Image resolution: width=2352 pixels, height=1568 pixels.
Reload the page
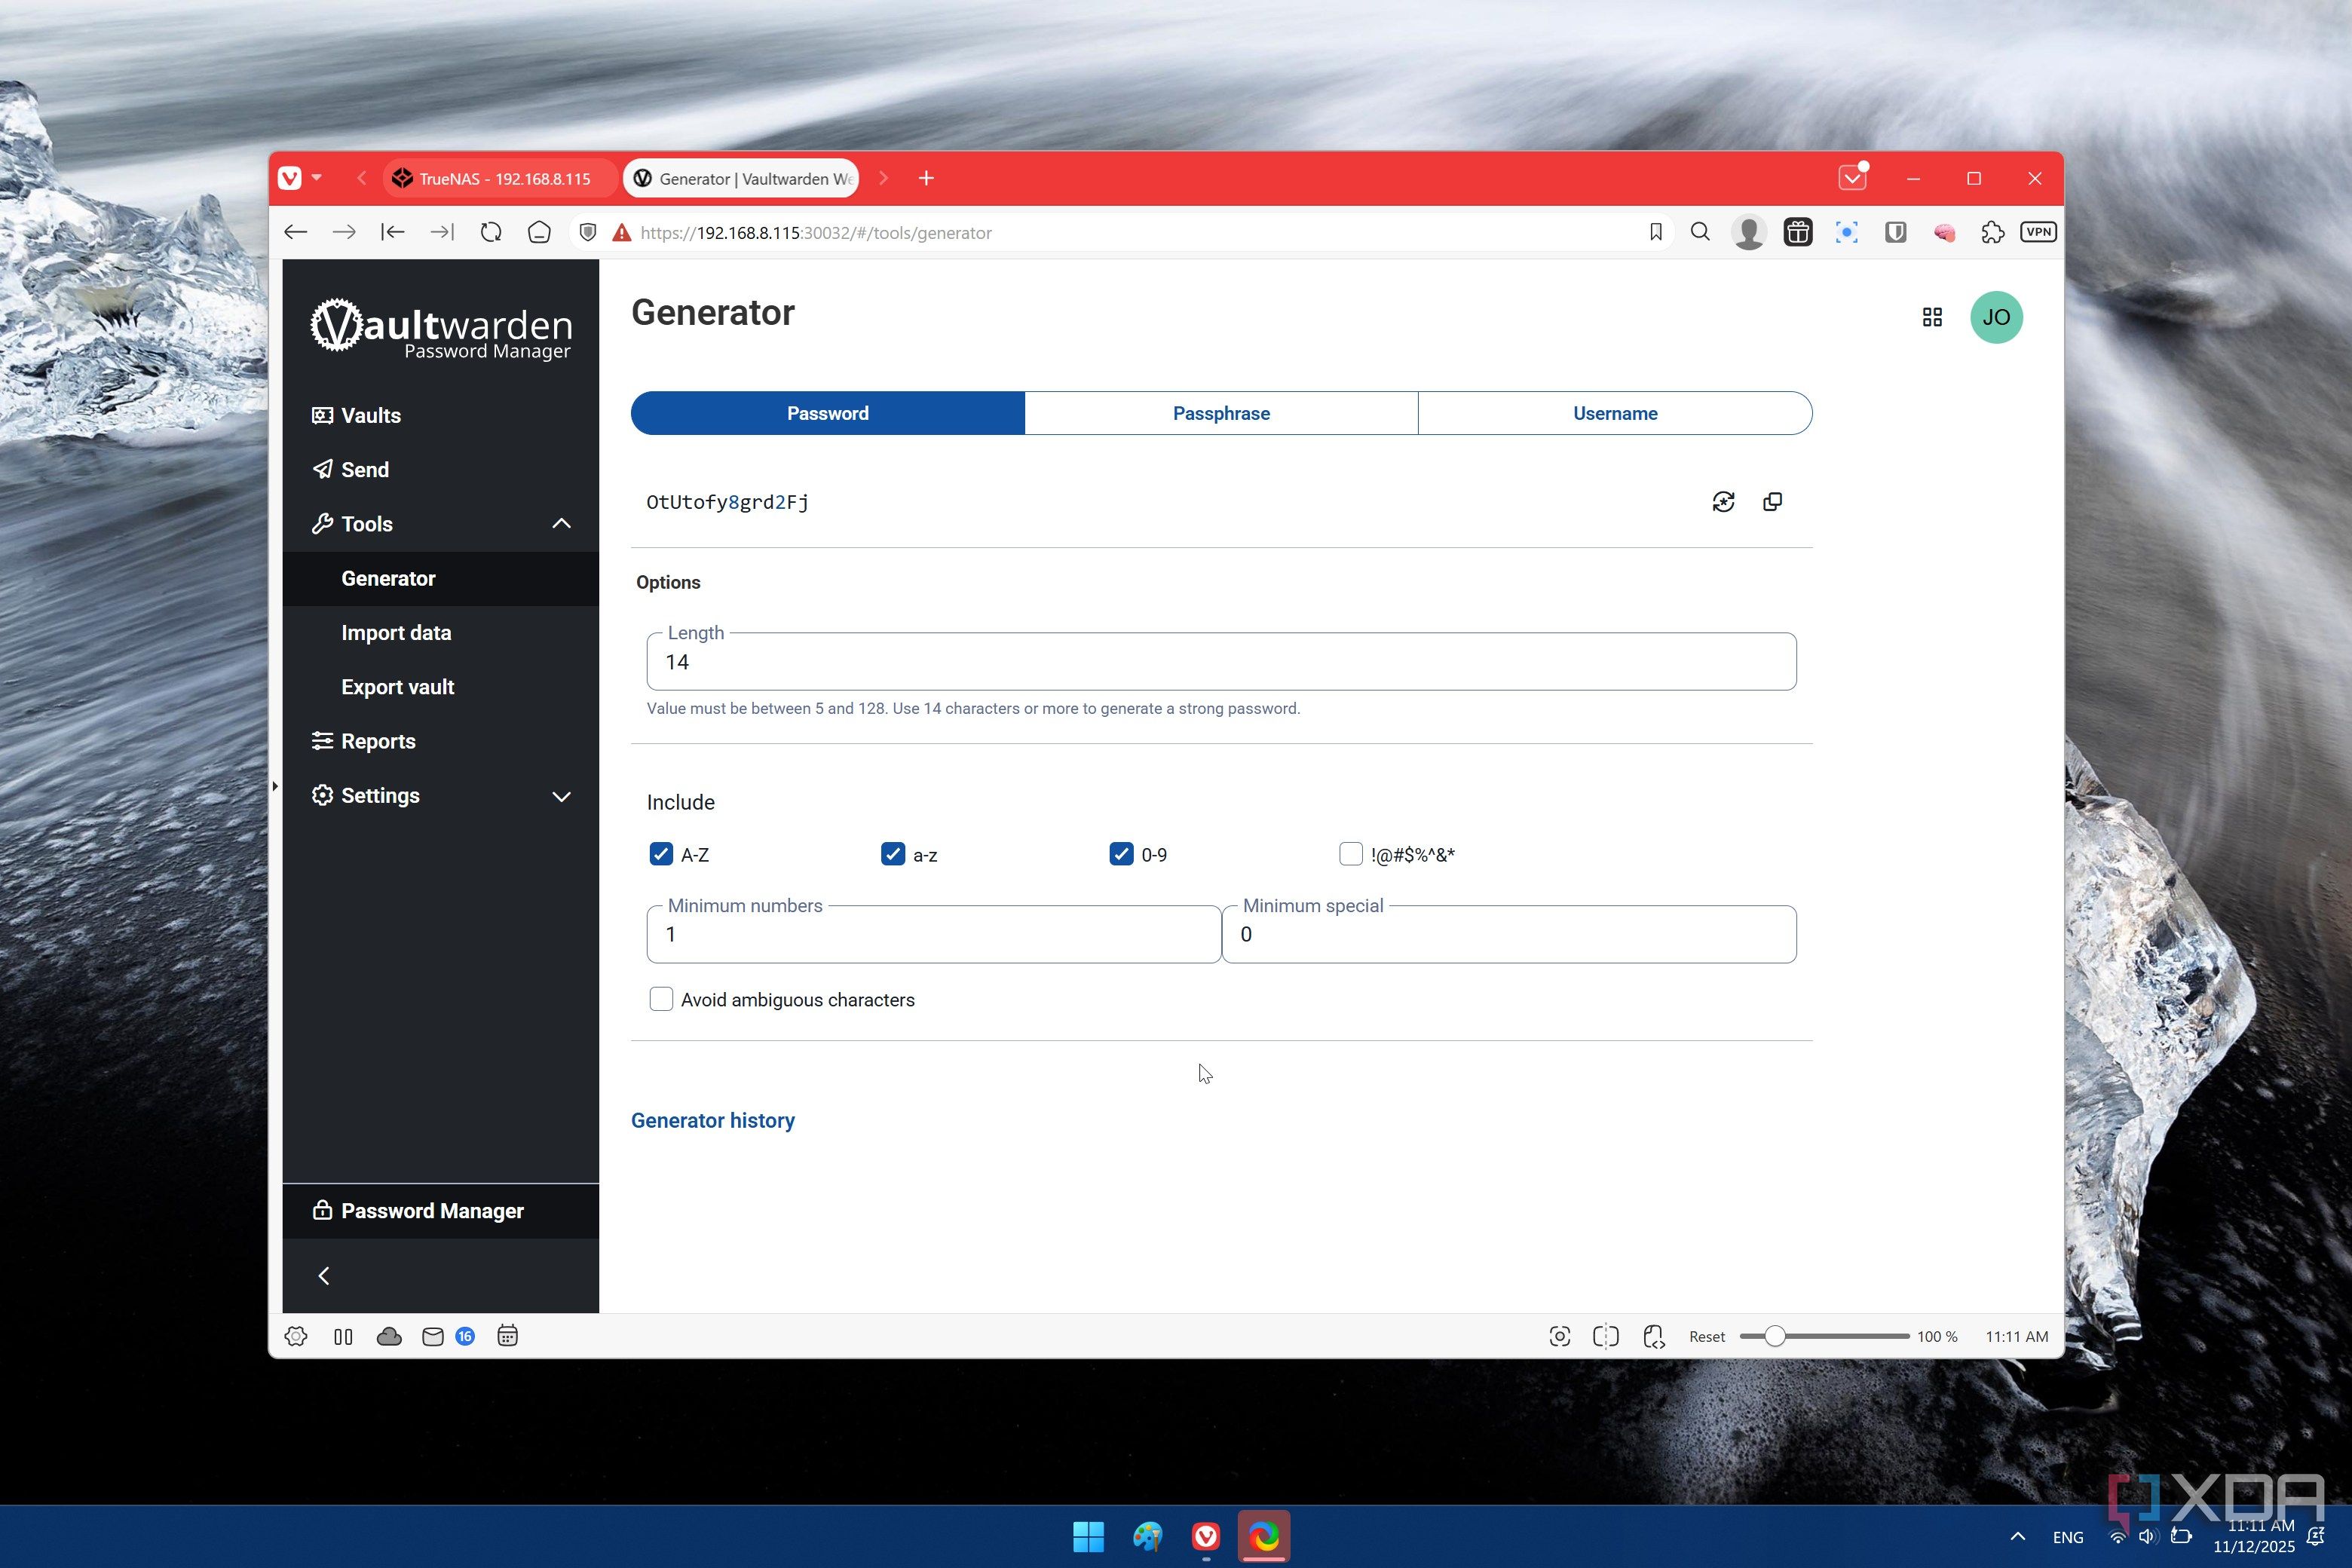[490, 232]
